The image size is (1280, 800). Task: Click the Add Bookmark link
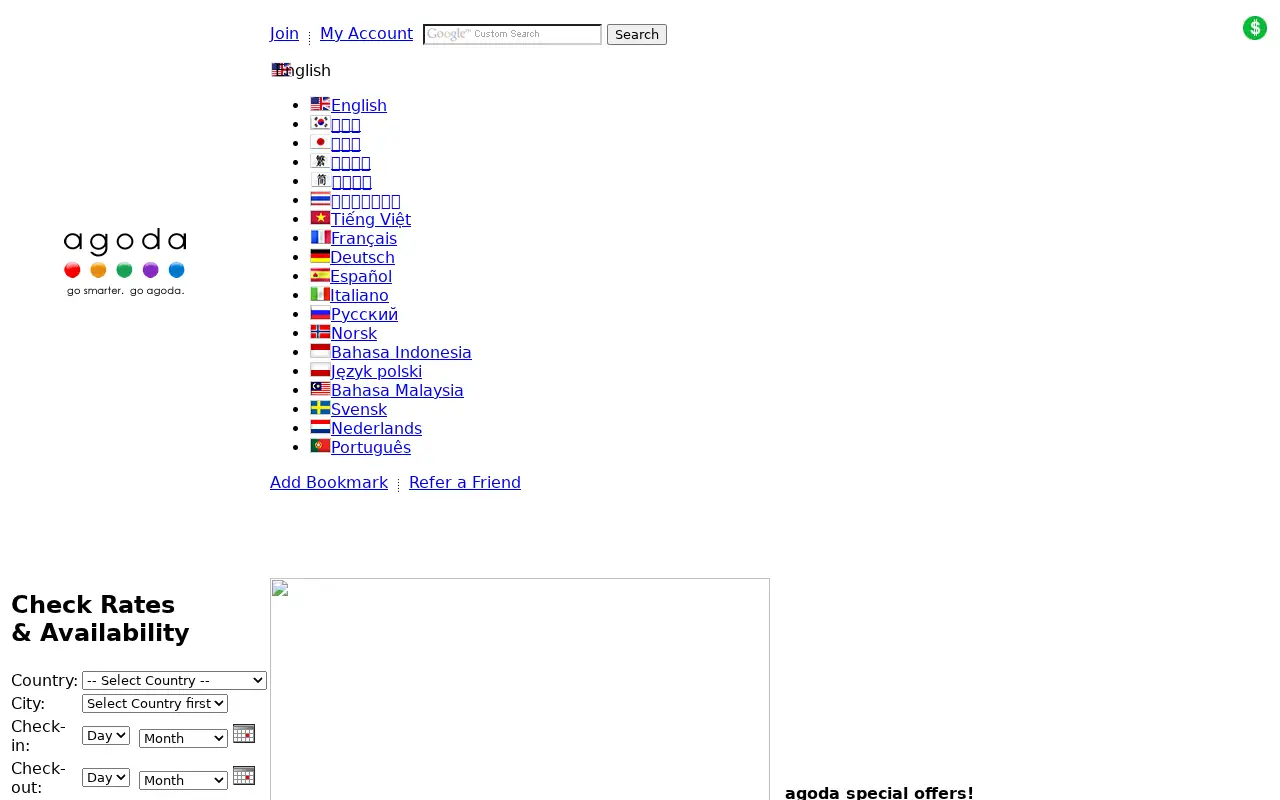(x=329, y=482)
